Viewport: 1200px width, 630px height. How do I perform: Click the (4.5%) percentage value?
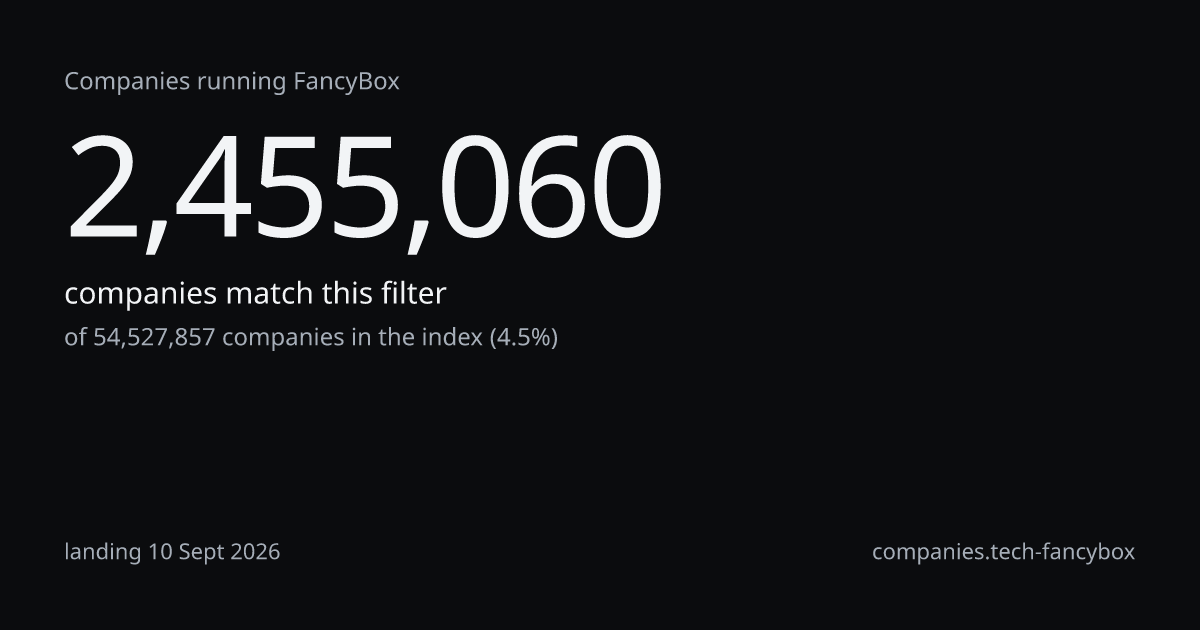523,338
